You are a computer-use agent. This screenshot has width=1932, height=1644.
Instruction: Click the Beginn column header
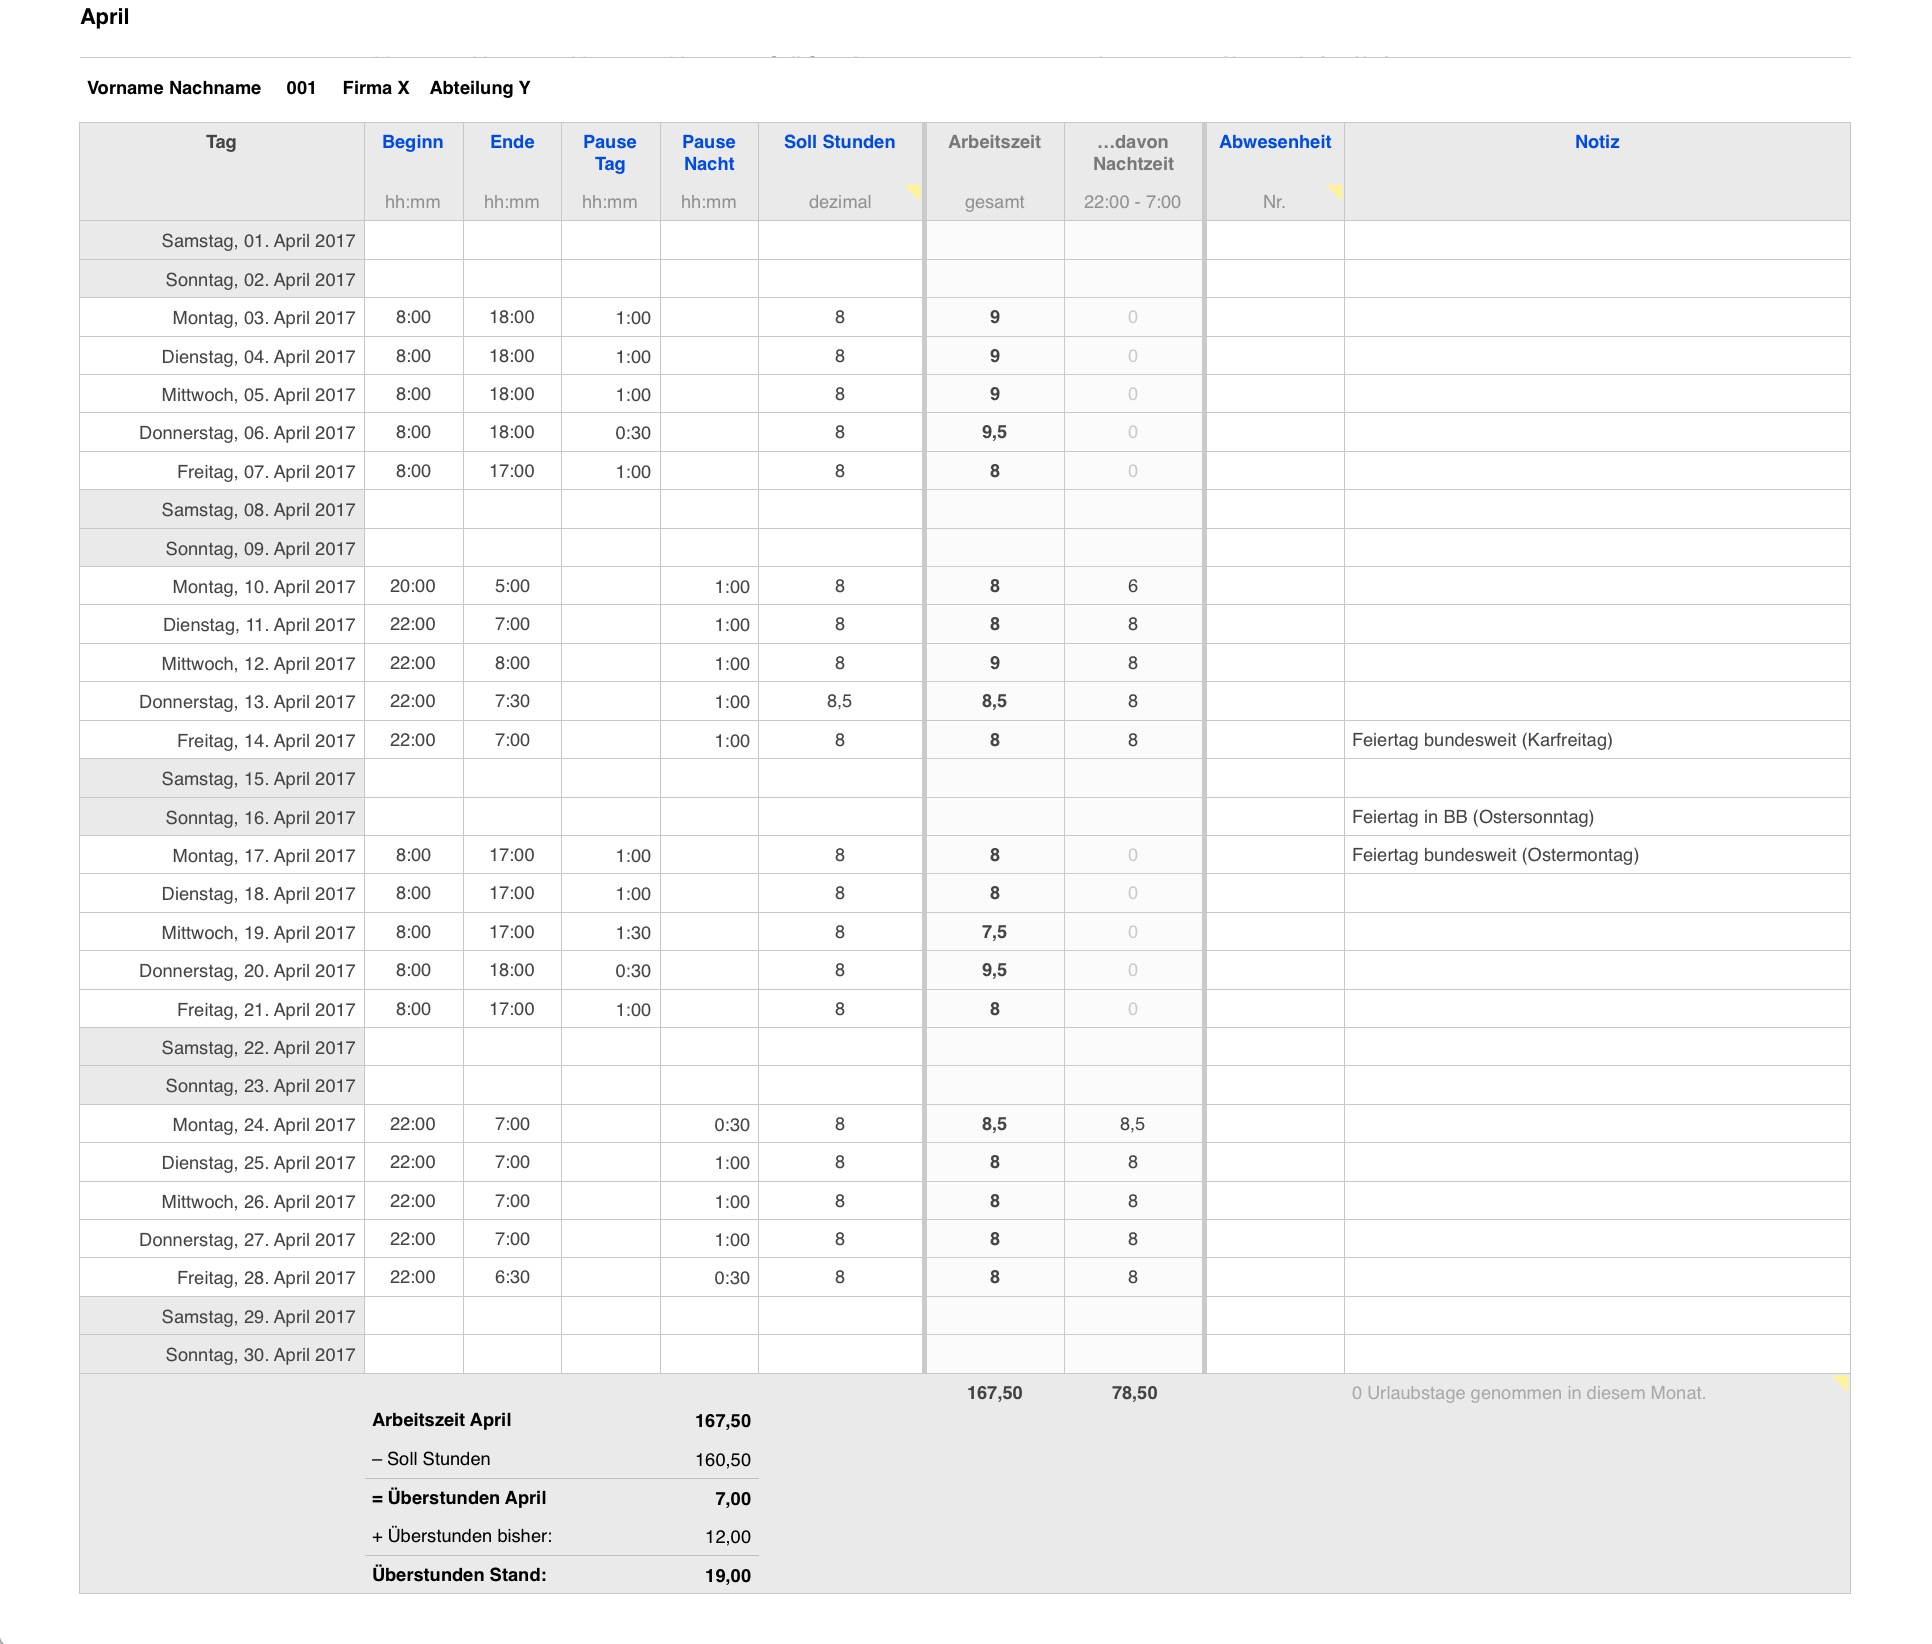[x=412, y=142]
